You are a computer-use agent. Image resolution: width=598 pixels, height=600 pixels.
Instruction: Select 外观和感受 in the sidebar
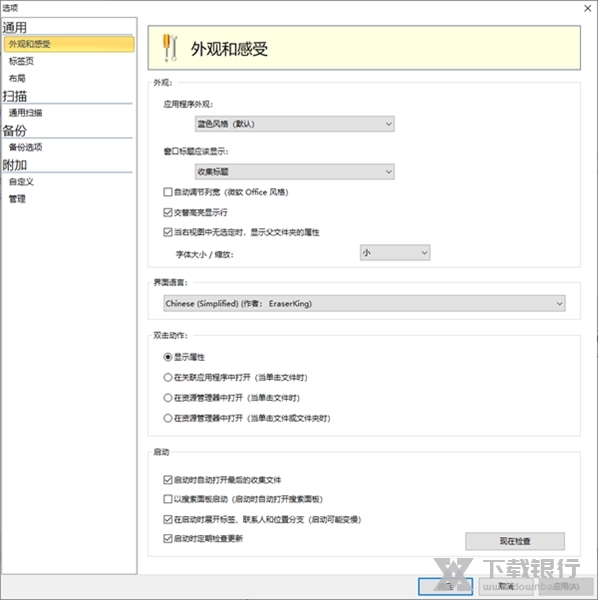click(x=69, y=44)
